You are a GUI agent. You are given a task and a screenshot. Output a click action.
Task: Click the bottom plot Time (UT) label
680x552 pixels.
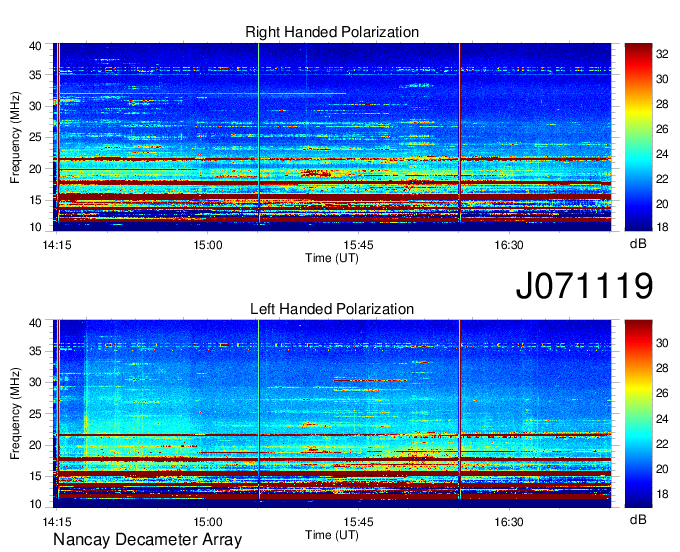[332, 535]
